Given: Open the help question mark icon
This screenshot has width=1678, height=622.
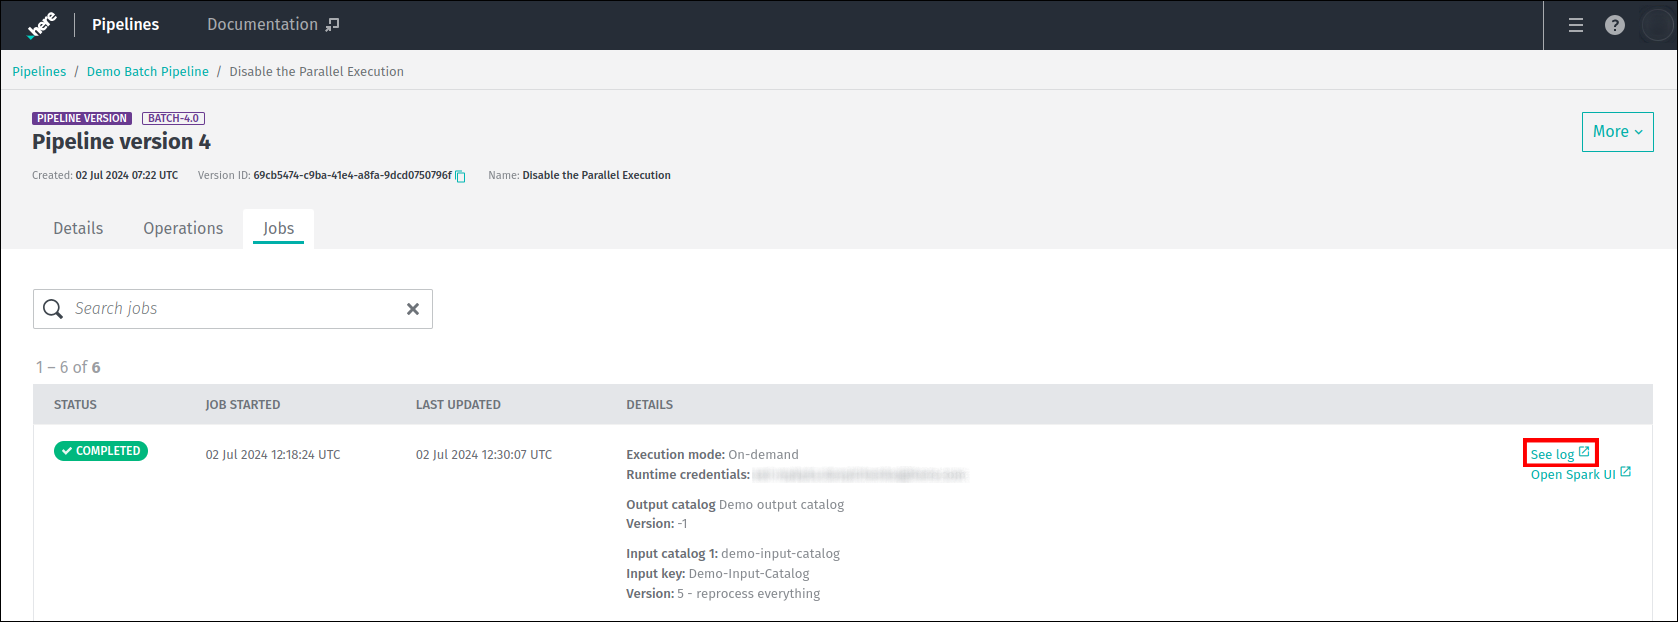Looking at the screenshot, I should pos(1615,25).
